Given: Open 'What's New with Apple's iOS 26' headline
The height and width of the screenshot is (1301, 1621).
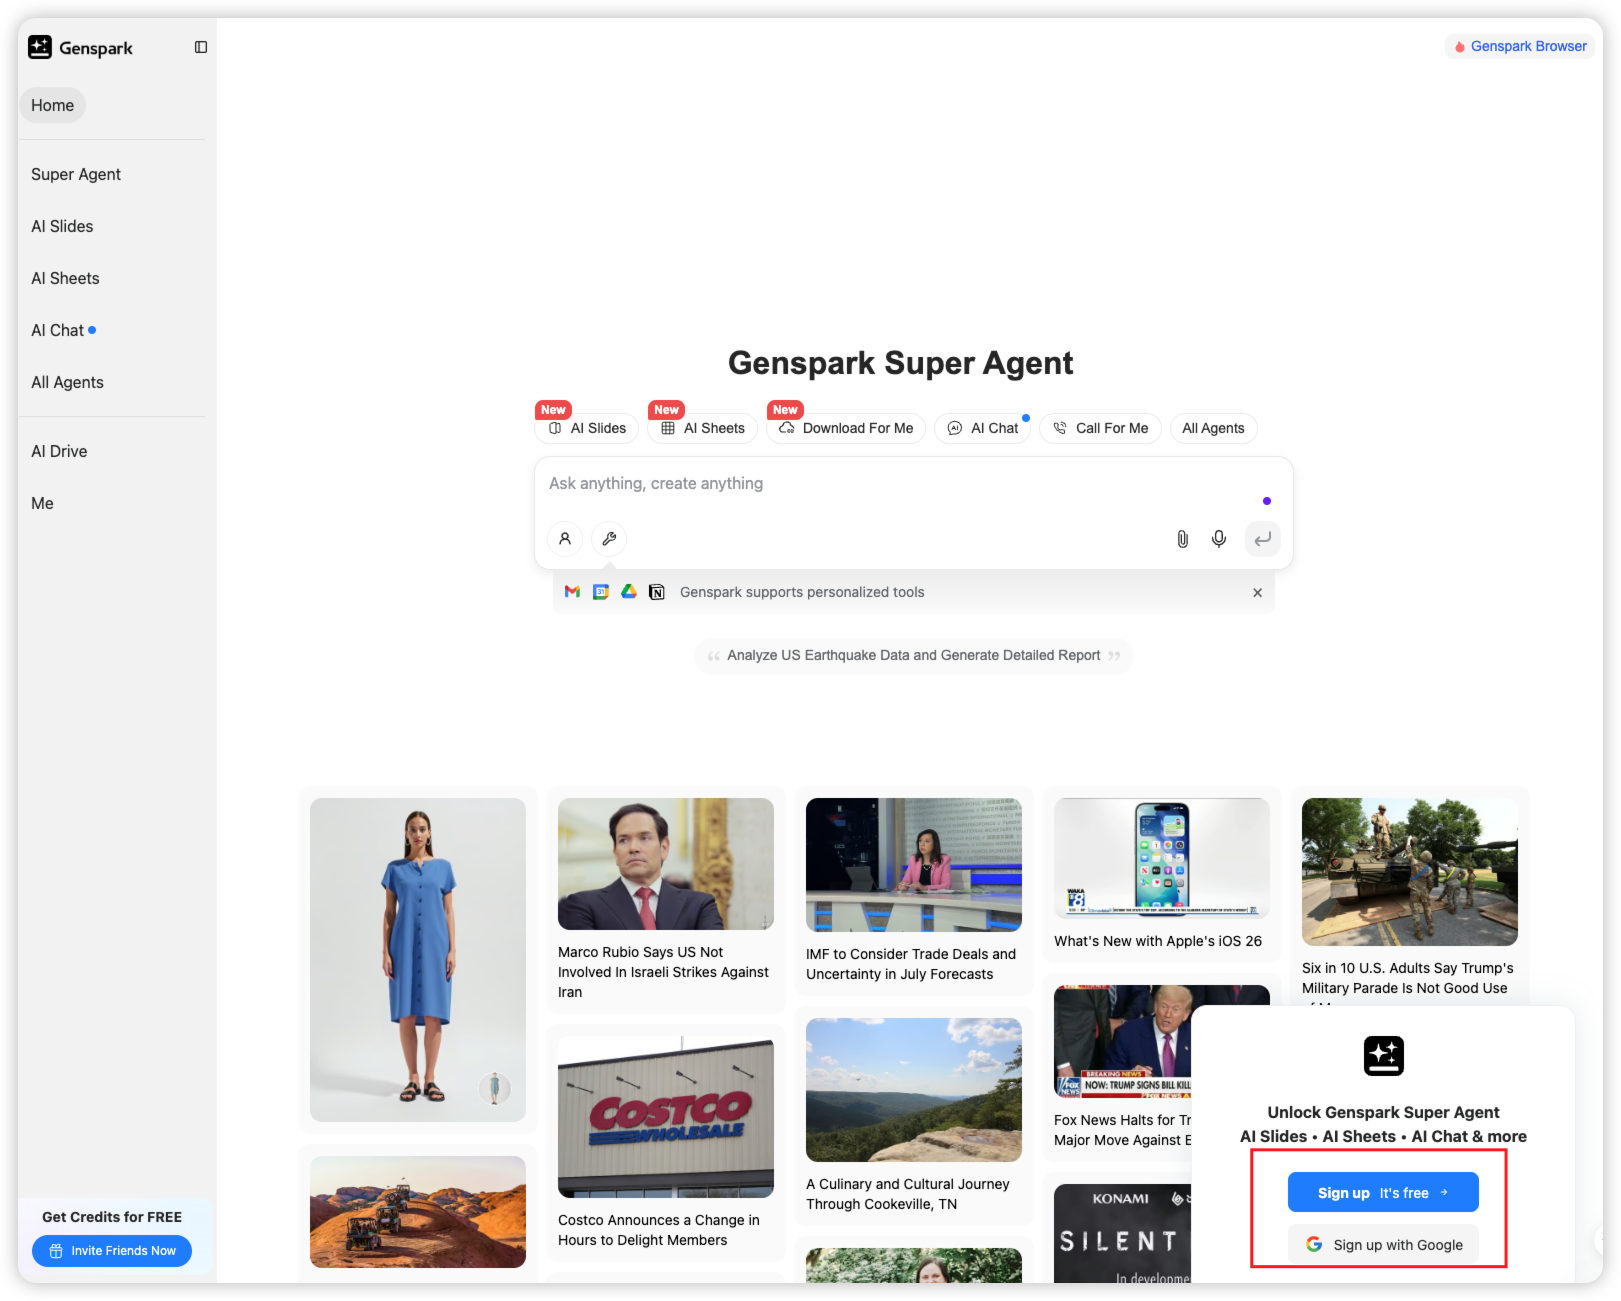Looking at the screenshot, I should click(1158, 941).
